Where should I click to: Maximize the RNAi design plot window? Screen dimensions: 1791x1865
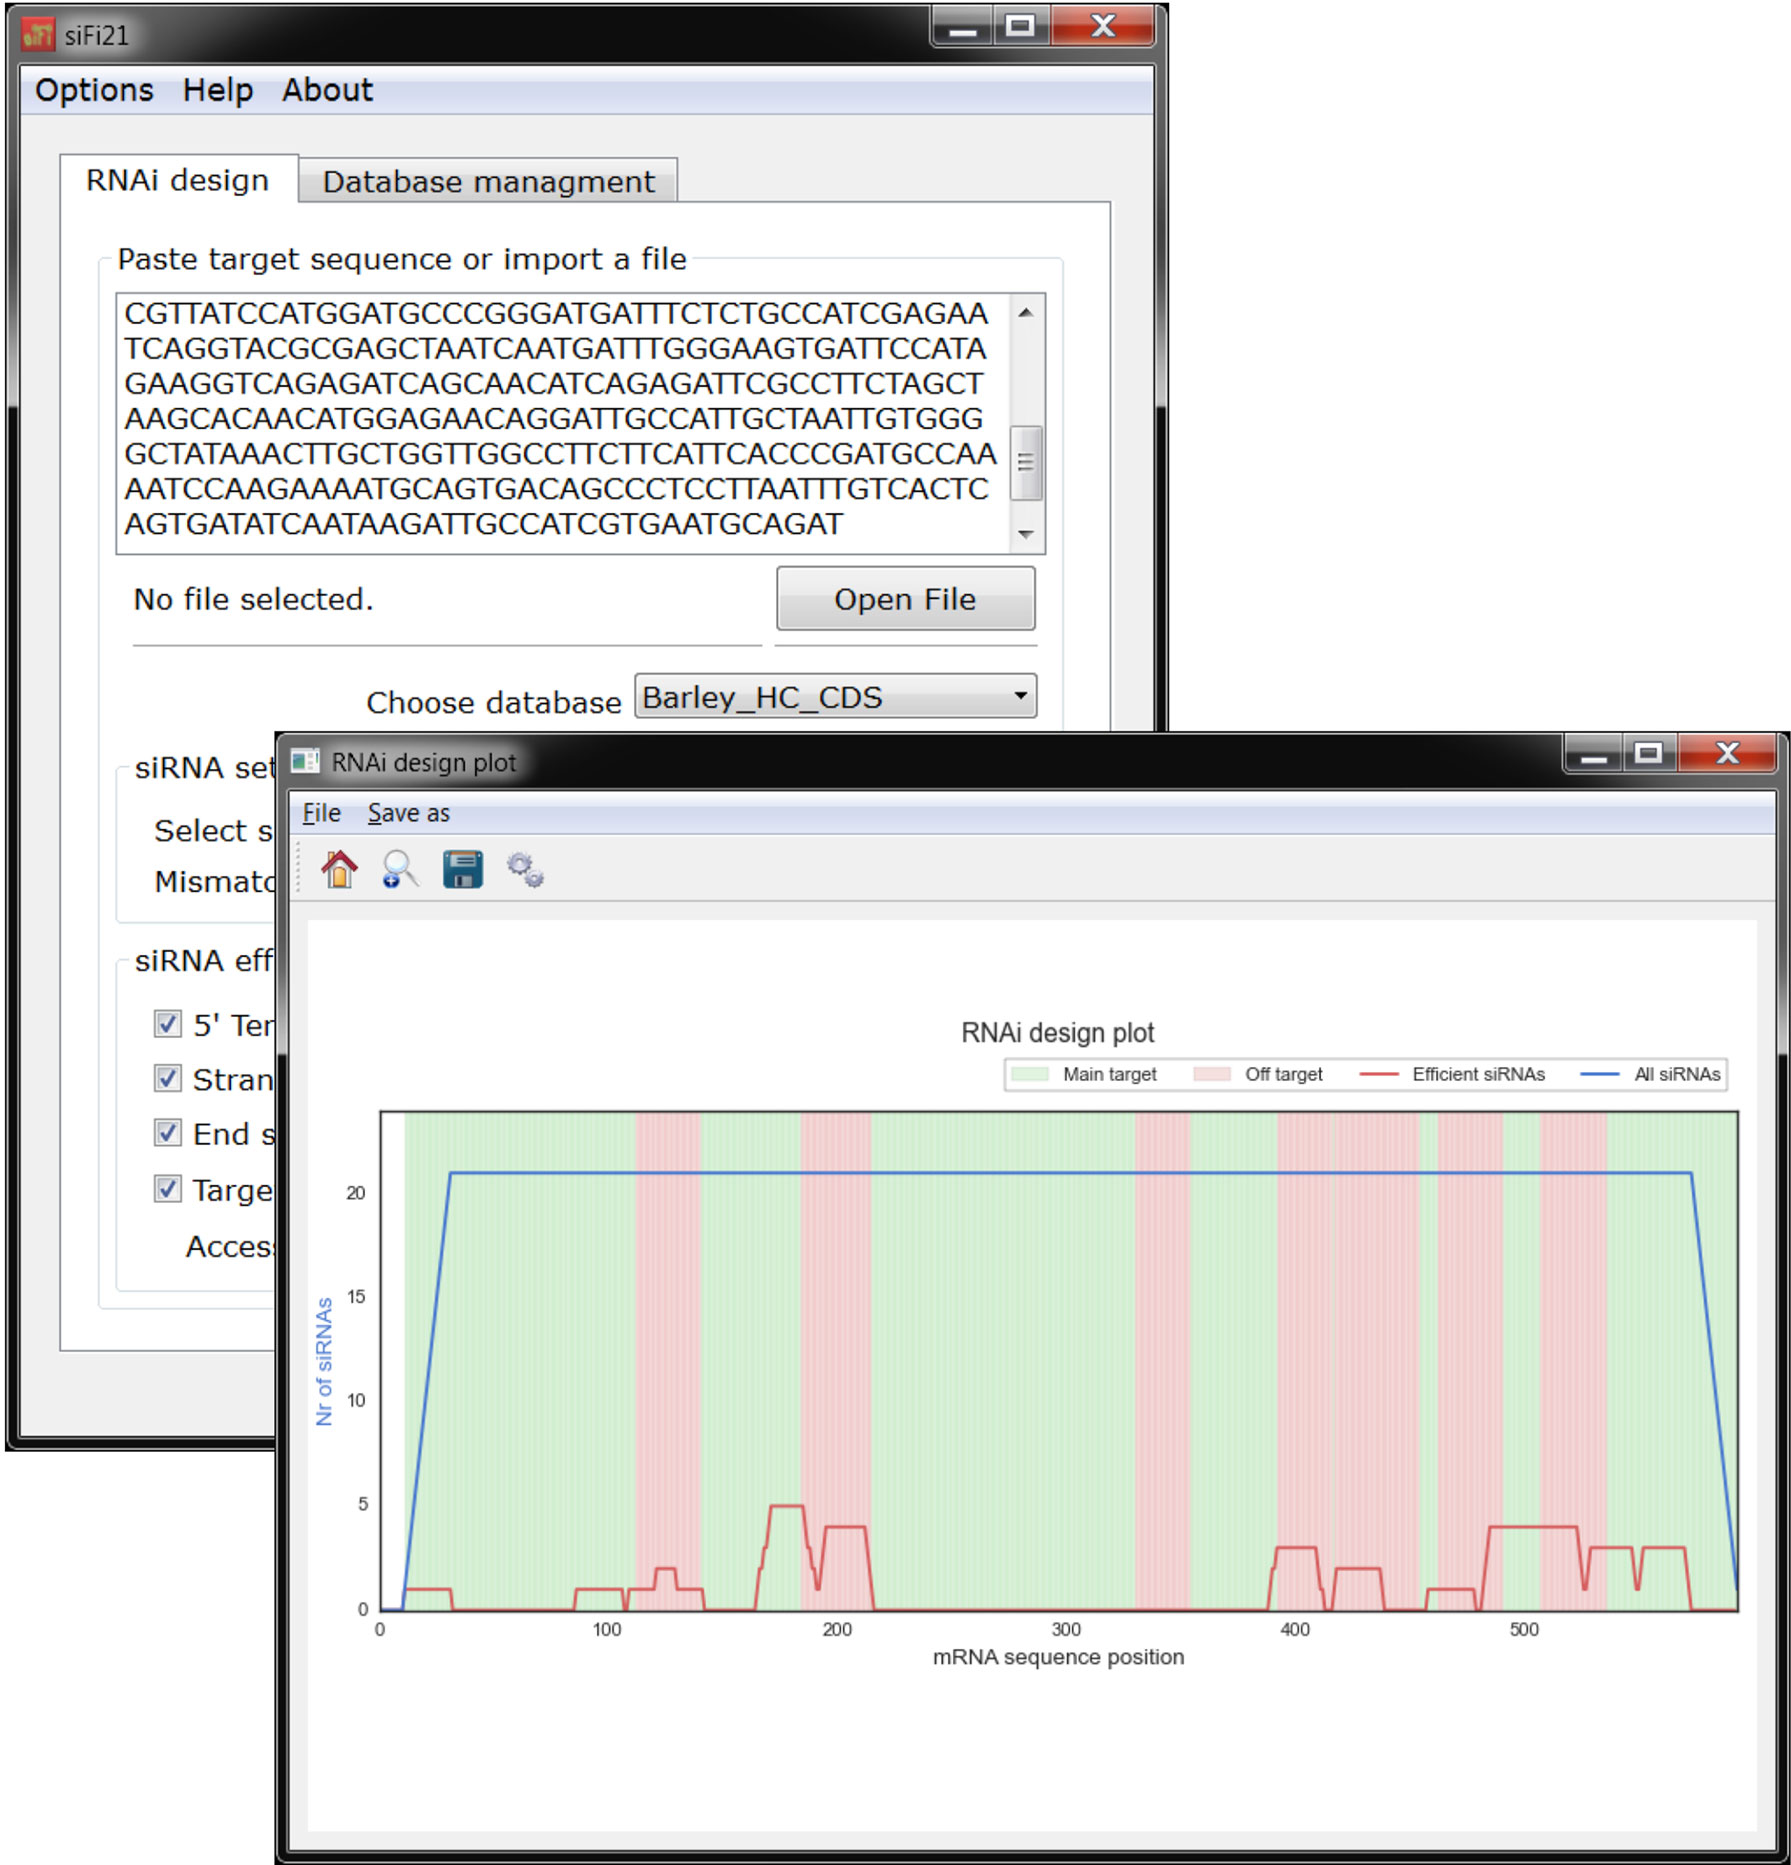click(x=1648, y=754)
